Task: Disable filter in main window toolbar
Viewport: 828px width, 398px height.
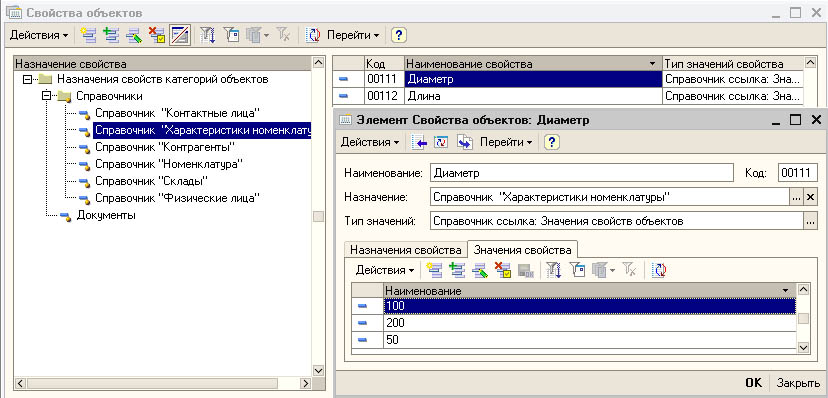Action: tap(283, 35)
